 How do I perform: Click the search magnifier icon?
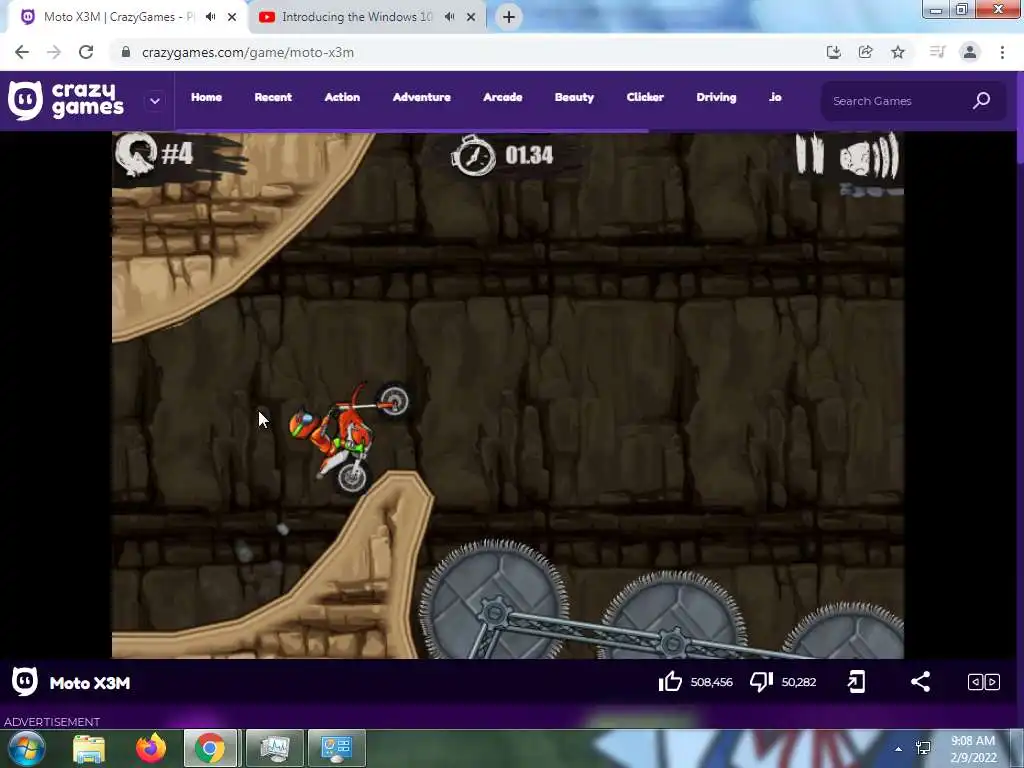coord(982,101)
